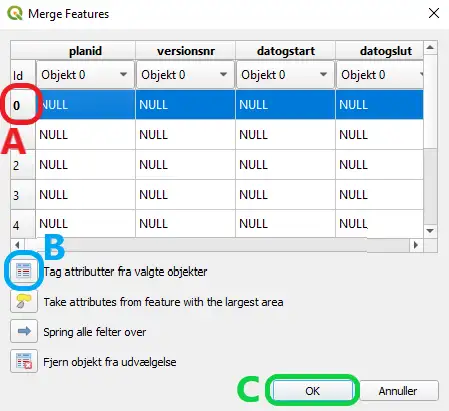Image resolution: width=449 pixels, height=411 pixels.
Task: Click the Spring alle felter over arrow icon
Action: [x=24, y=331]
